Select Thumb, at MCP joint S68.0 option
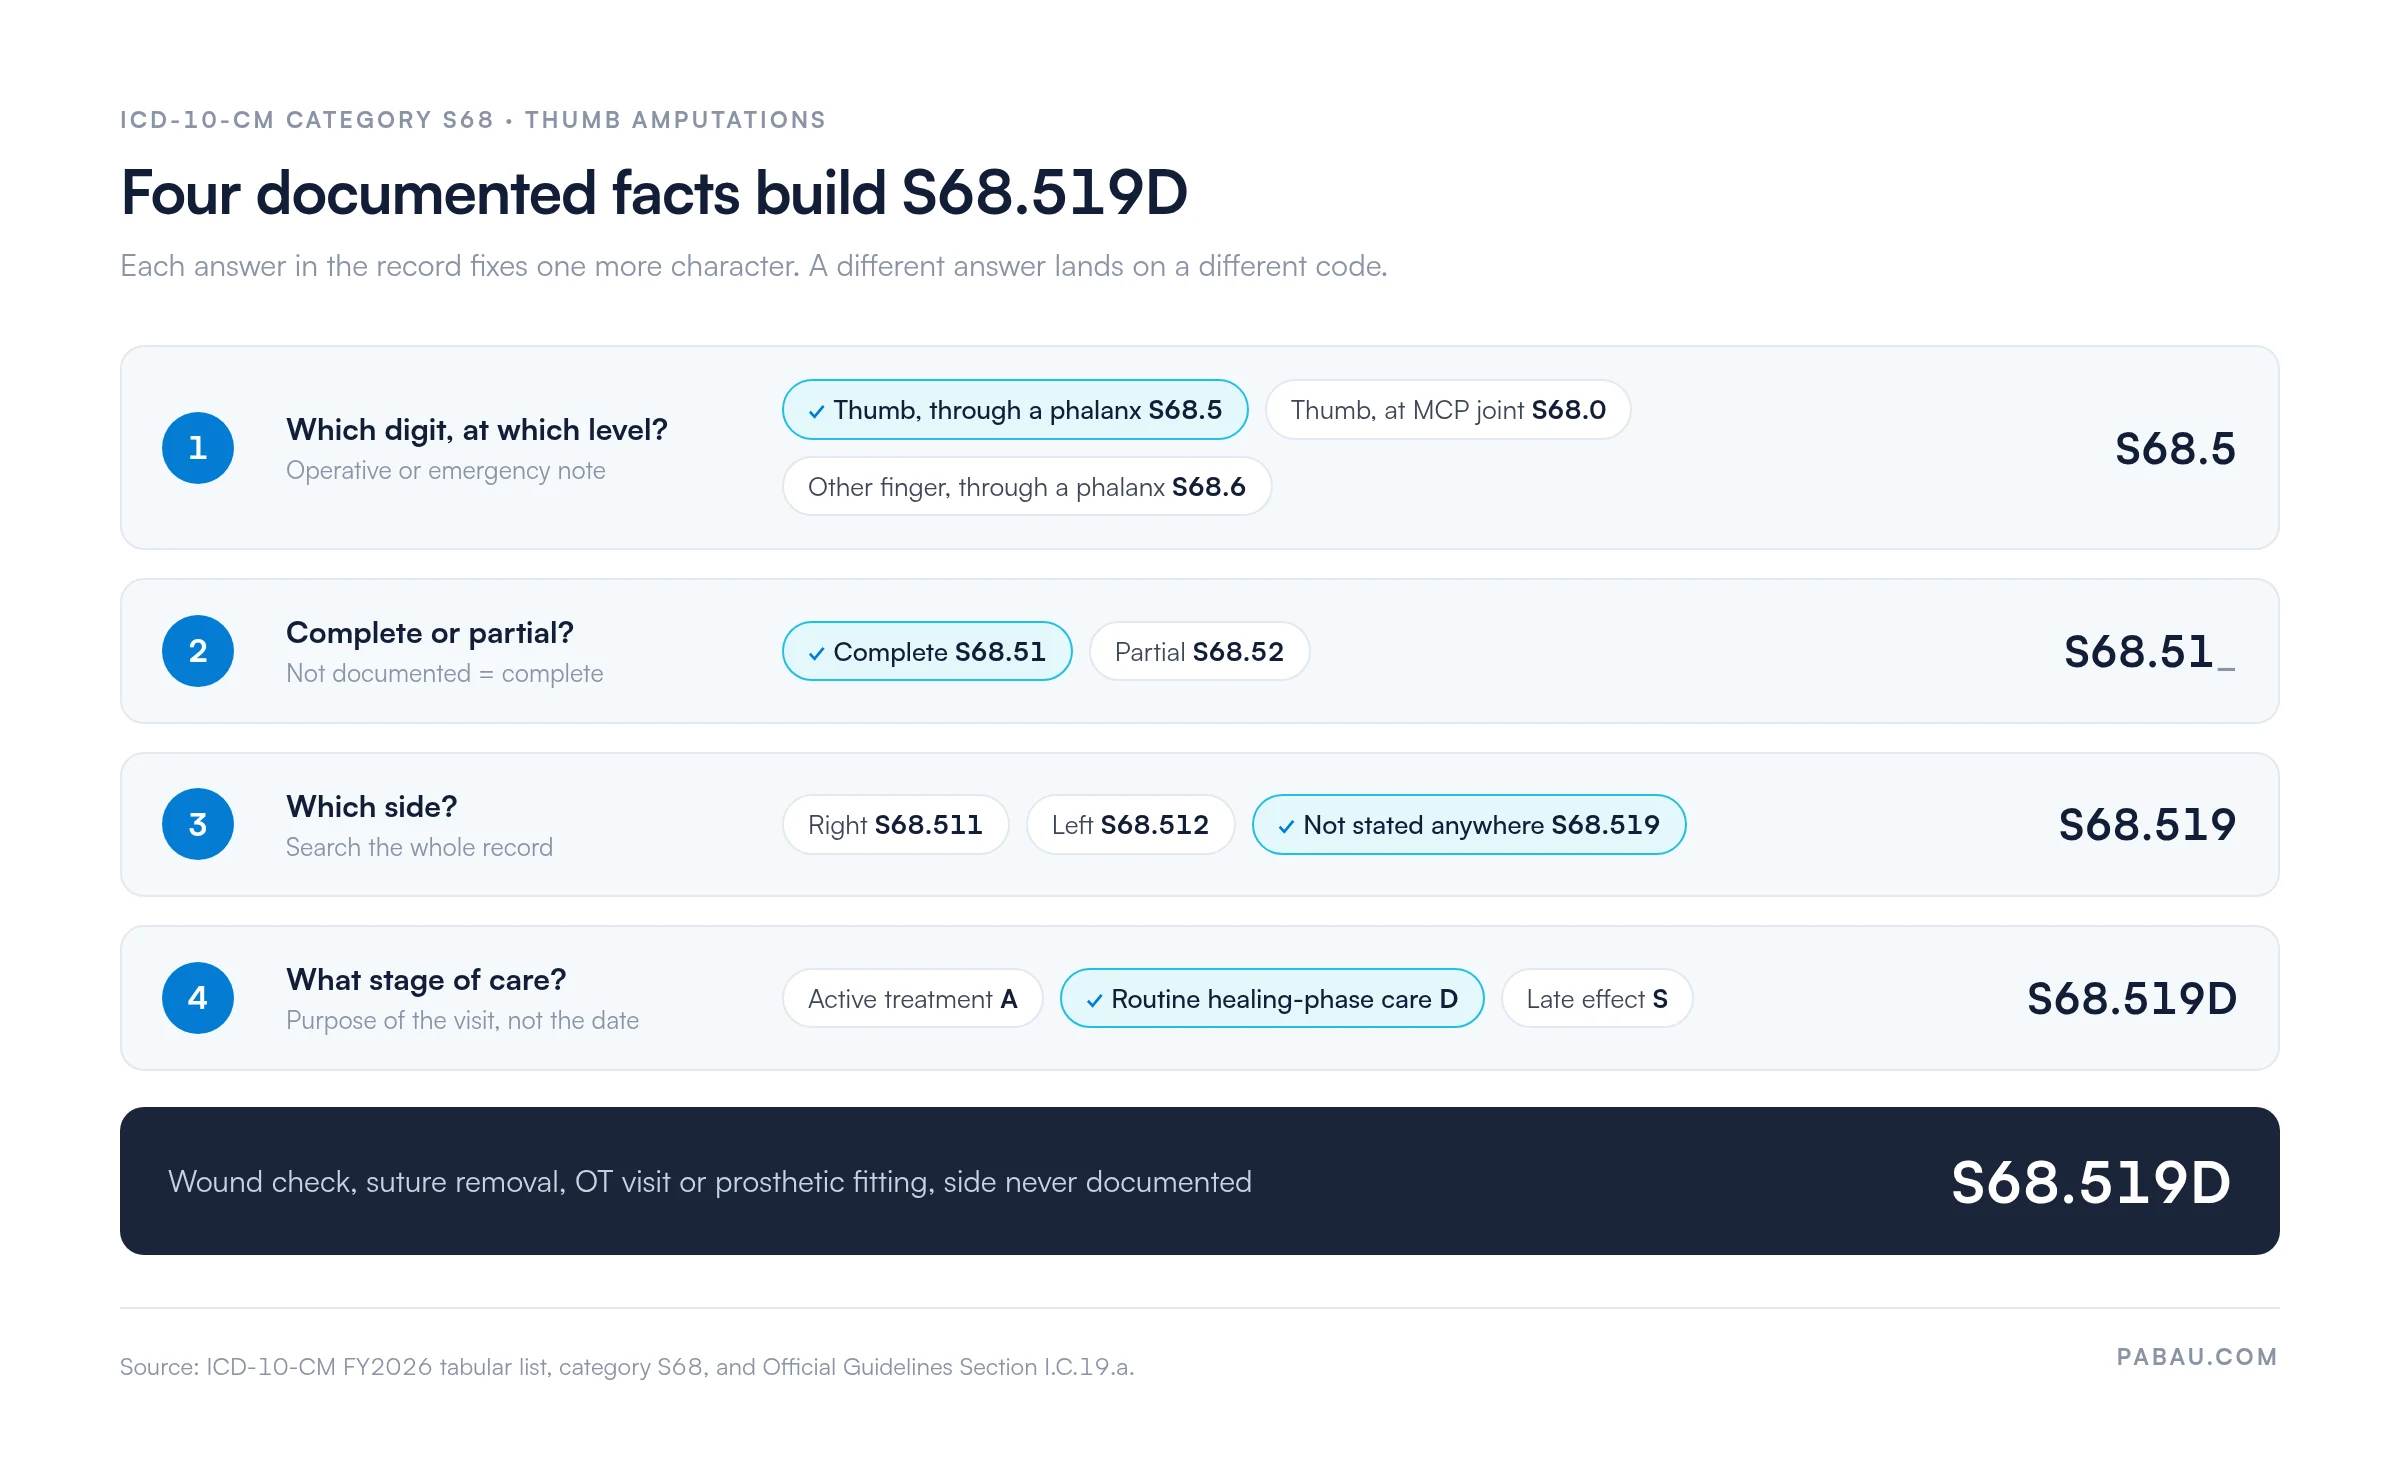Screen dimensions: 2400x1484 (x=1448, y=410)
